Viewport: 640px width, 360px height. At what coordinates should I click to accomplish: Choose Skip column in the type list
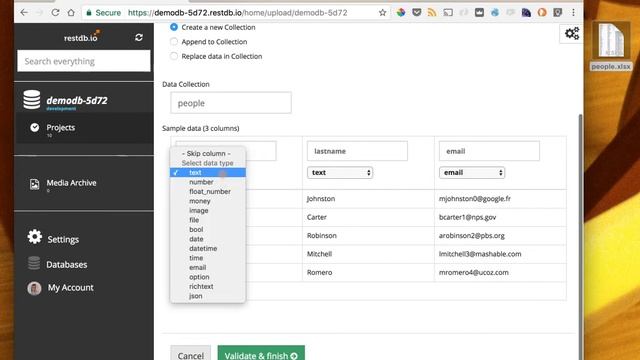[x=208, y=153]
